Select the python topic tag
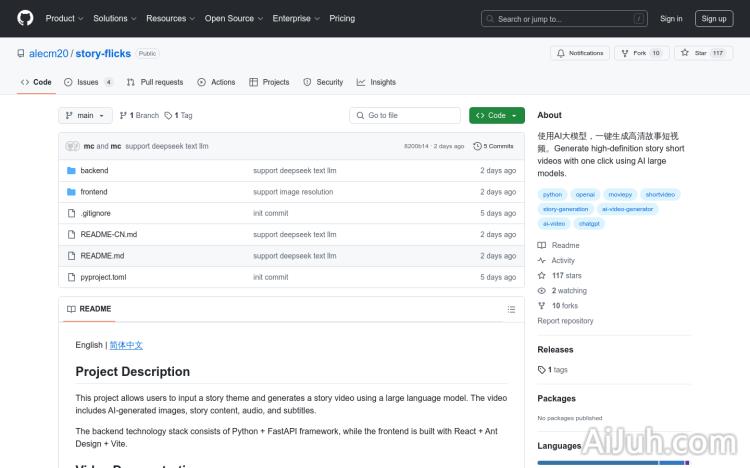This screenshot has height=468, width=750. click(553, 195)
